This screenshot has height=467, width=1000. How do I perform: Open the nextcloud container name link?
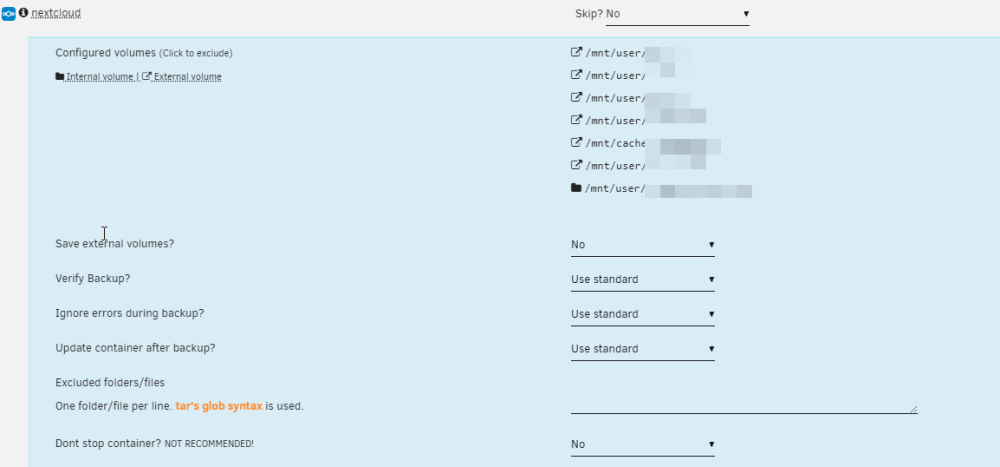56,13
